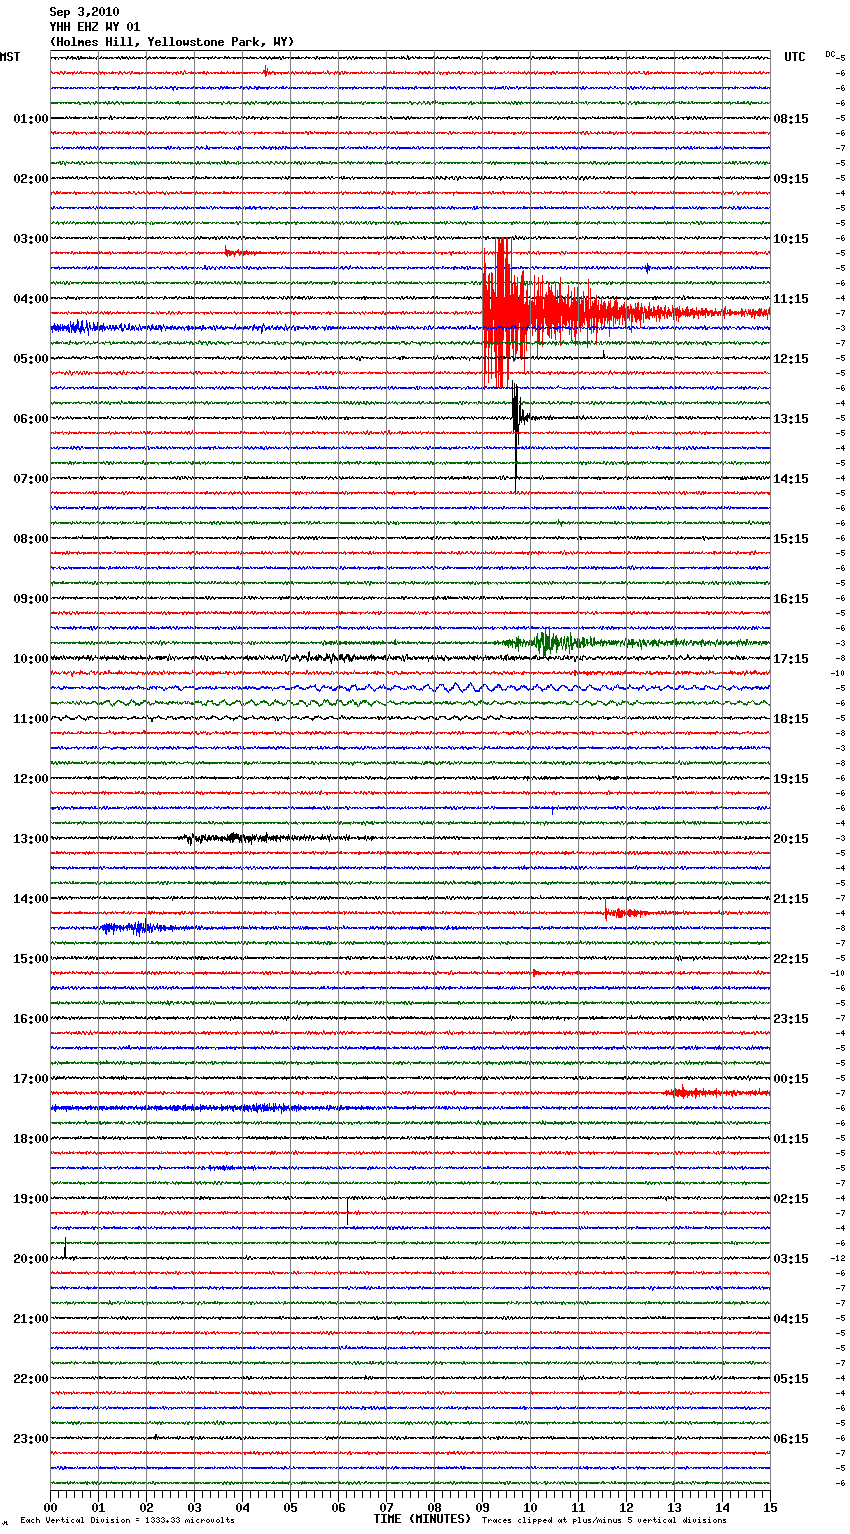850x1534 pixels.
Task: Click the 17:15 UTC time label
Action: click(x=791, y=659)
